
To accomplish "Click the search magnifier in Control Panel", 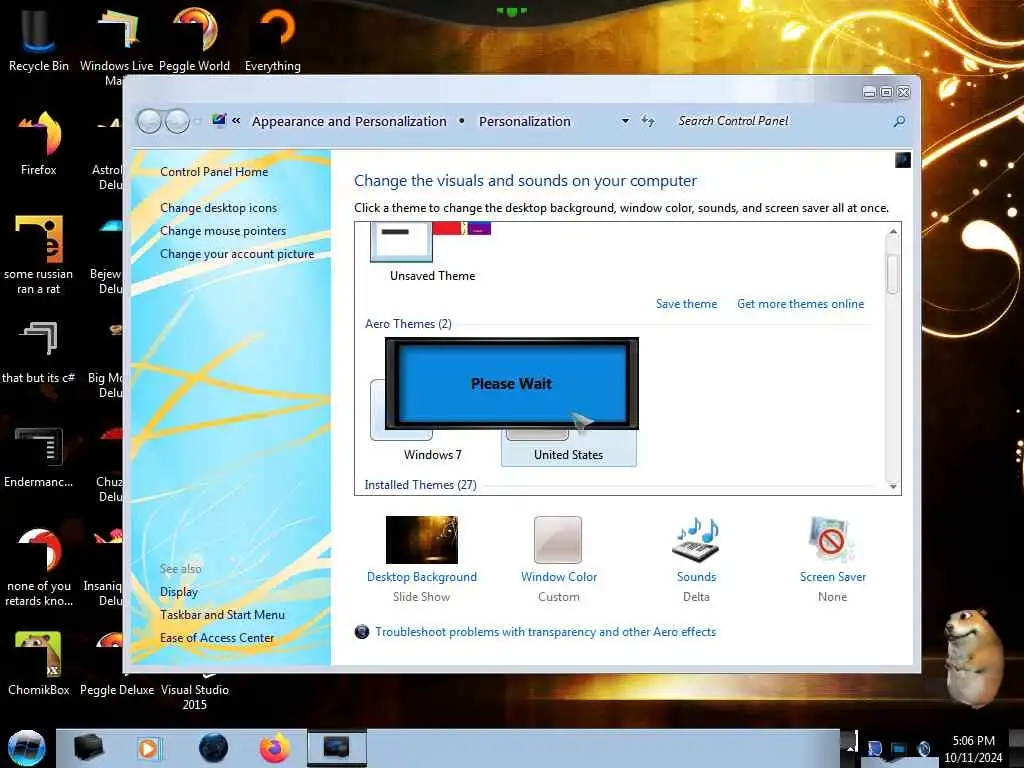I will [x=899, y=121].
